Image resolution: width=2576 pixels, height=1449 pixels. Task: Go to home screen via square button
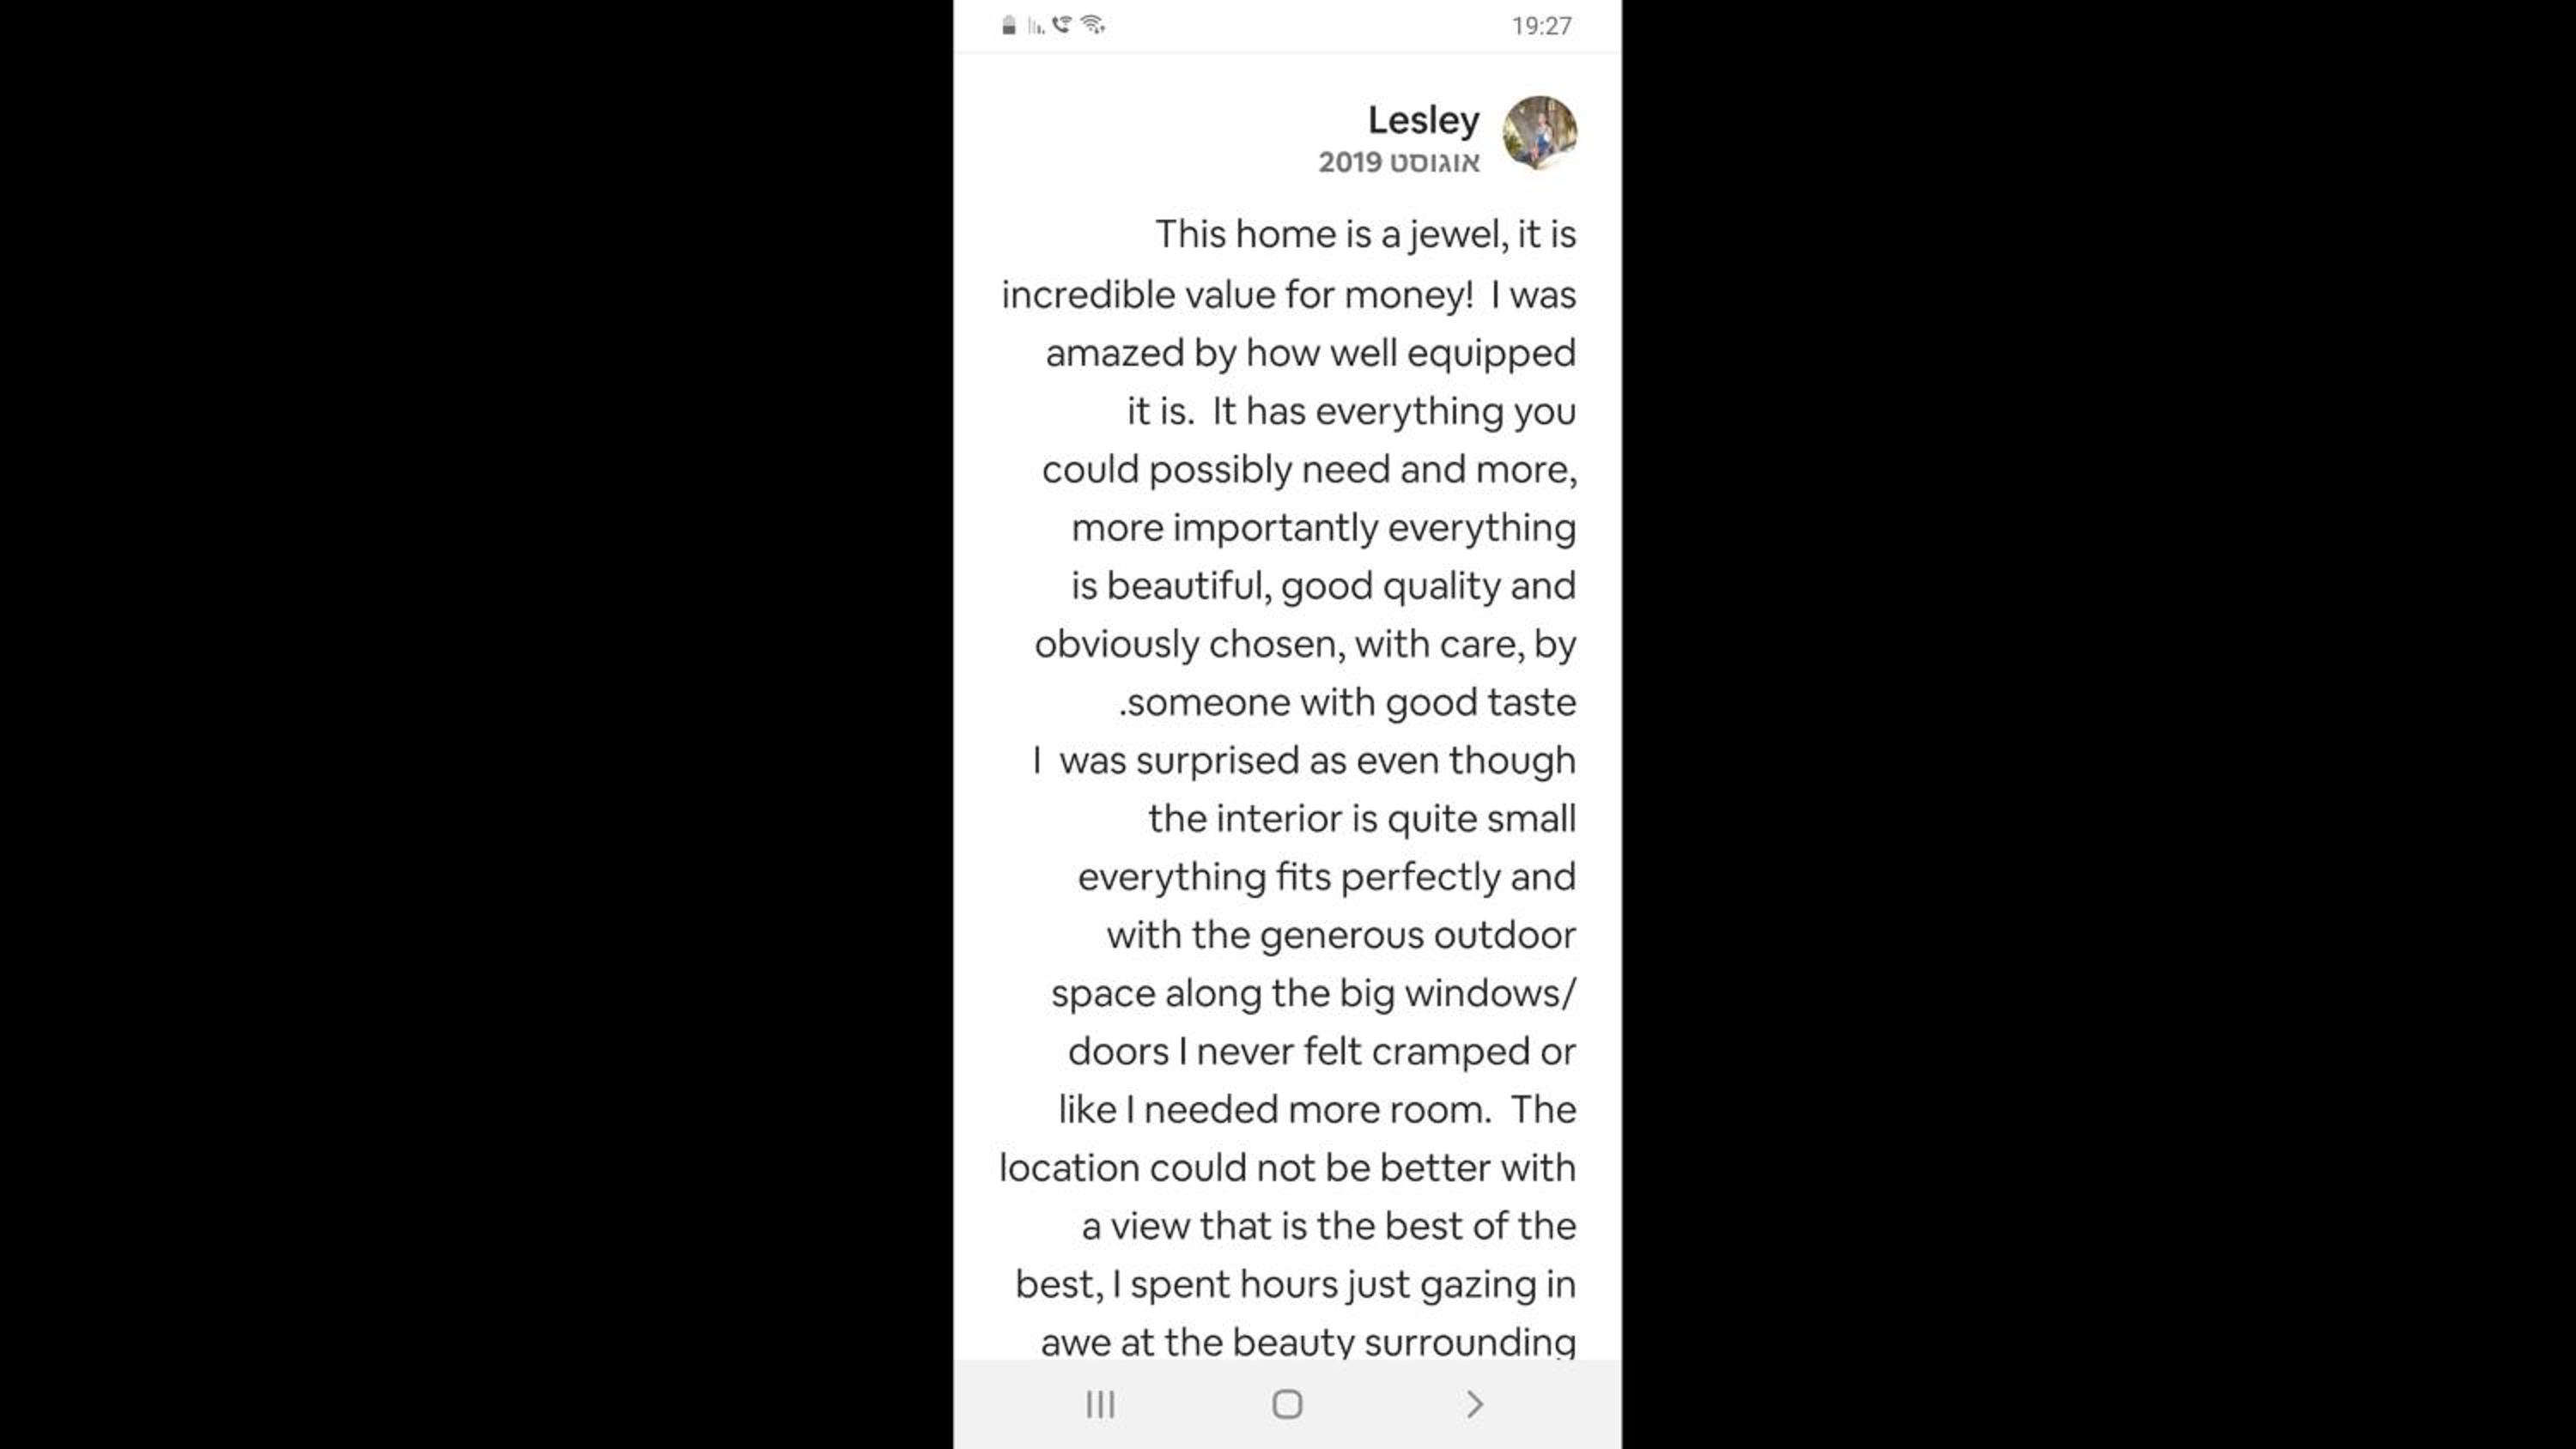pyautogui.click(x=1287, y=1404)
